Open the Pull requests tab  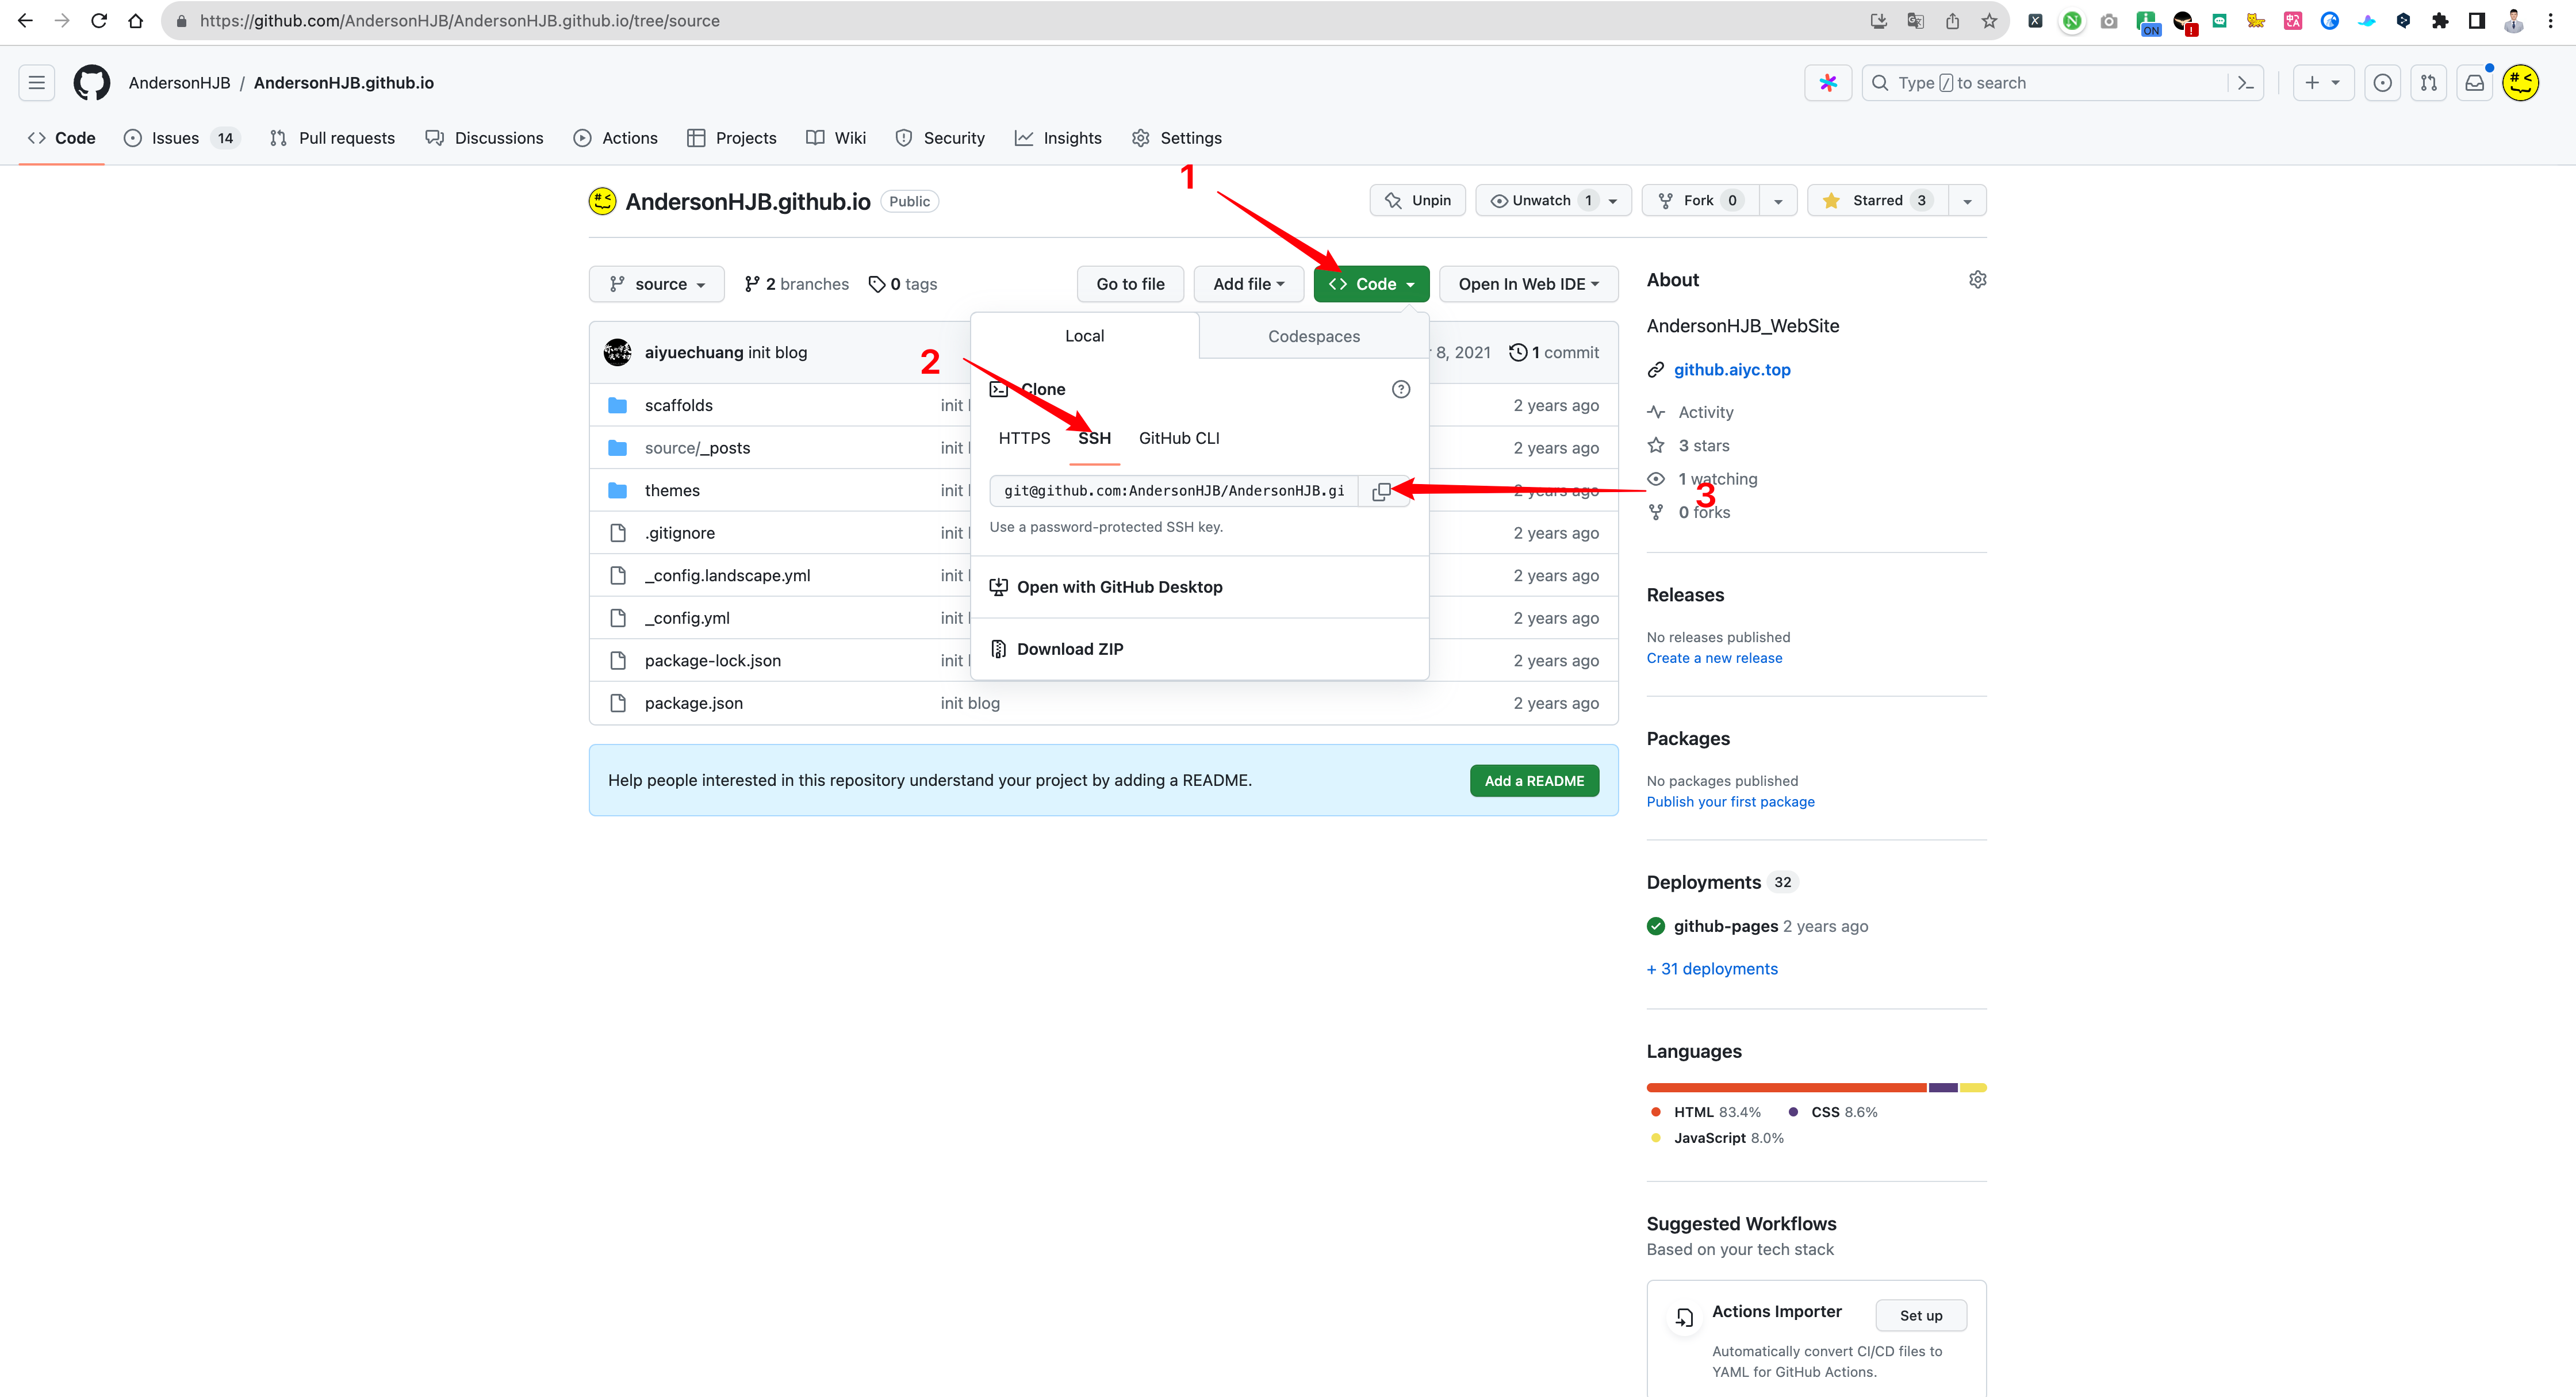point(333,138)
